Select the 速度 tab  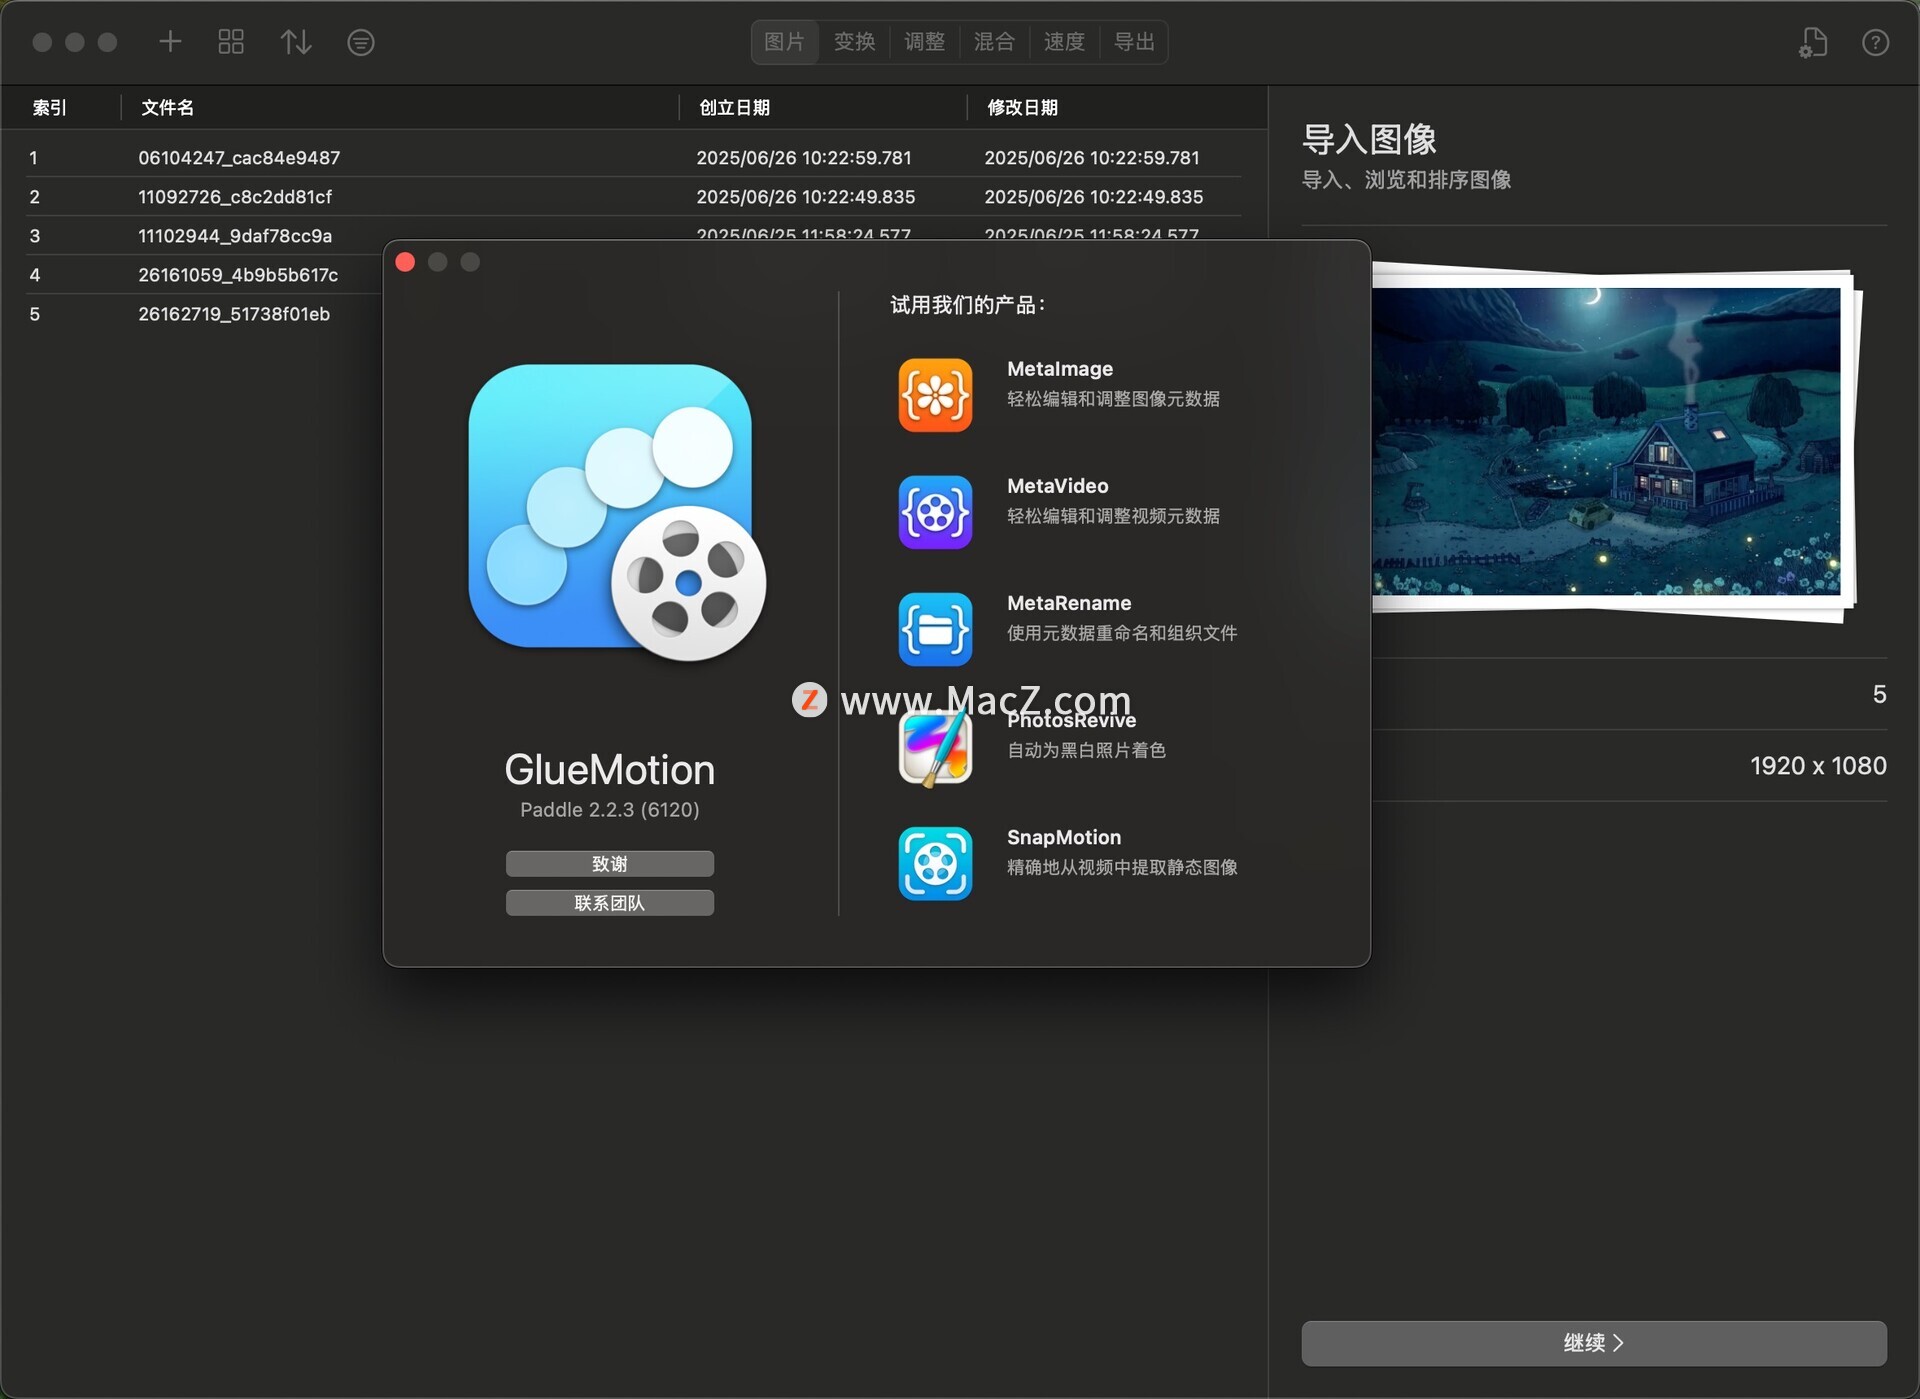tap(1065, 42)
